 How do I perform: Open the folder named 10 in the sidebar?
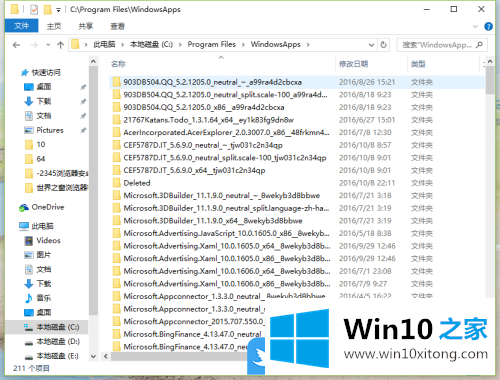41,144
